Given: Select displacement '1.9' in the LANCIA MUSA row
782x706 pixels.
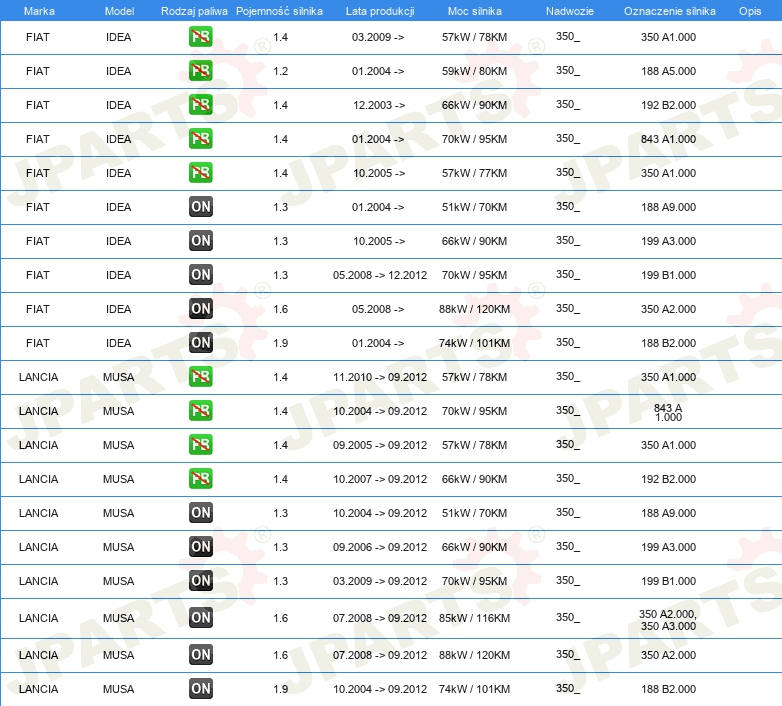Looking at the screenshot, I should pyautogui.click(x=280, y=689).
